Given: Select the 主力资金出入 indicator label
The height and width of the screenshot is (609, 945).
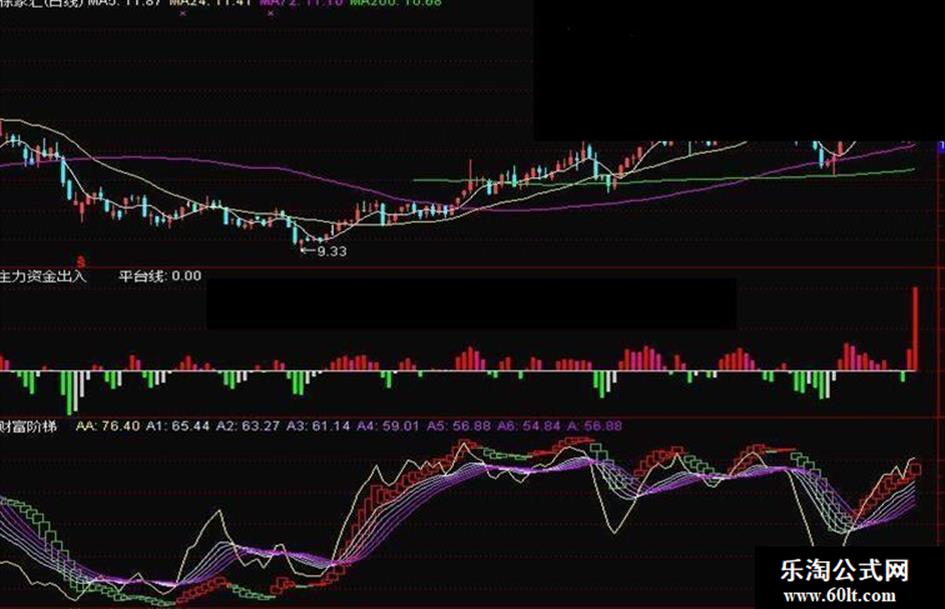Looking at the screenshot, I should coord(43,276).
